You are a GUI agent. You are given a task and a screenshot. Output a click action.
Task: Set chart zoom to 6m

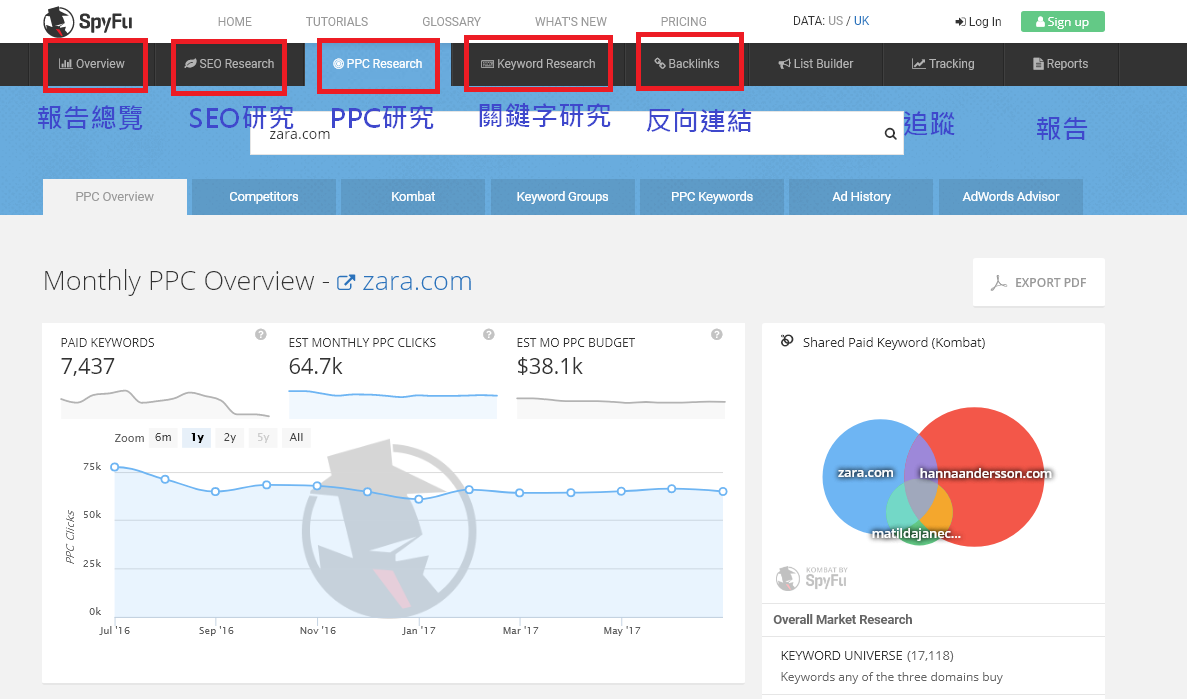164,438
